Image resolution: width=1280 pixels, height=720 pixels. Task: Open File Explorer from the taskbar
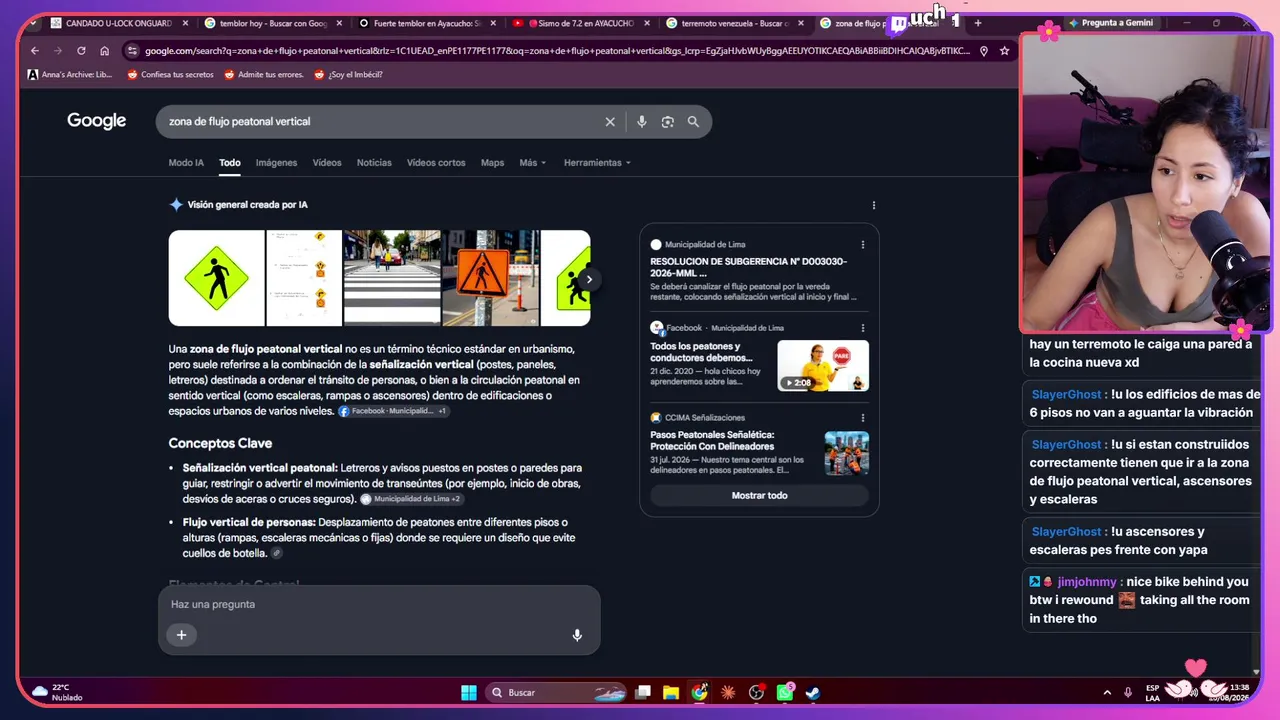(x=671, y=692)
